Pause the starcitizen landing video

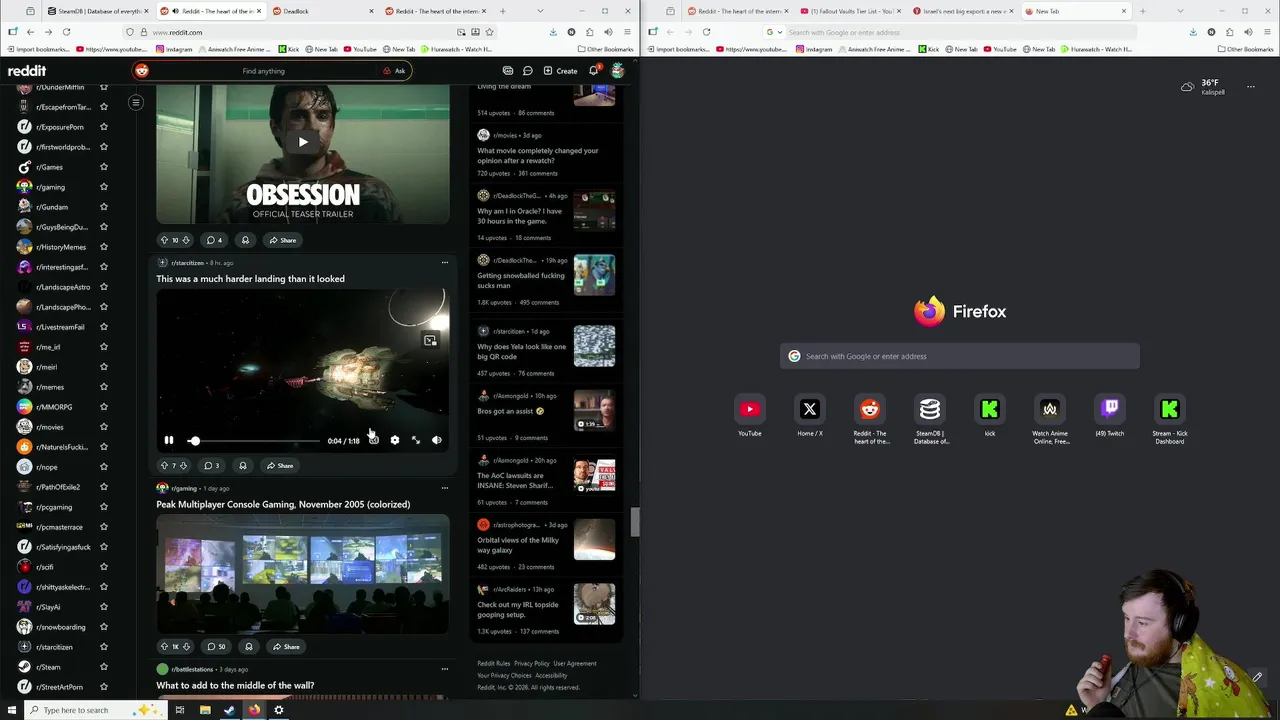point(169,440)
